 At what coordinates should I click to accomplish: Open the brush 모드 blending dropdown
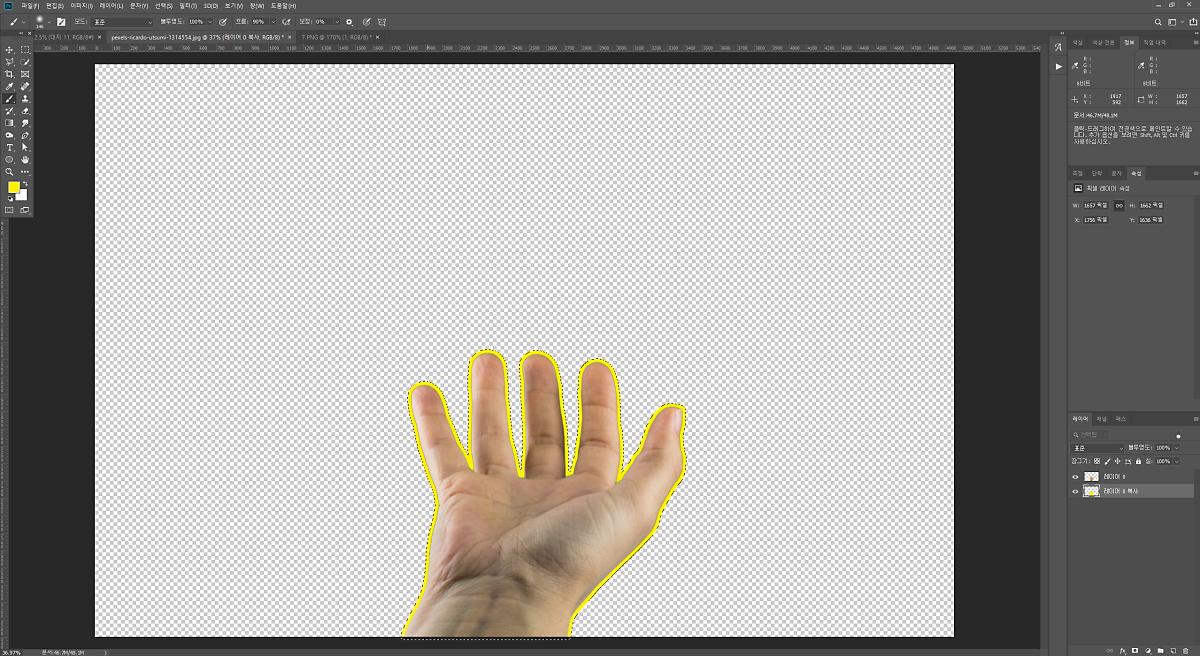pyautogui.click(x=122, y=21)
